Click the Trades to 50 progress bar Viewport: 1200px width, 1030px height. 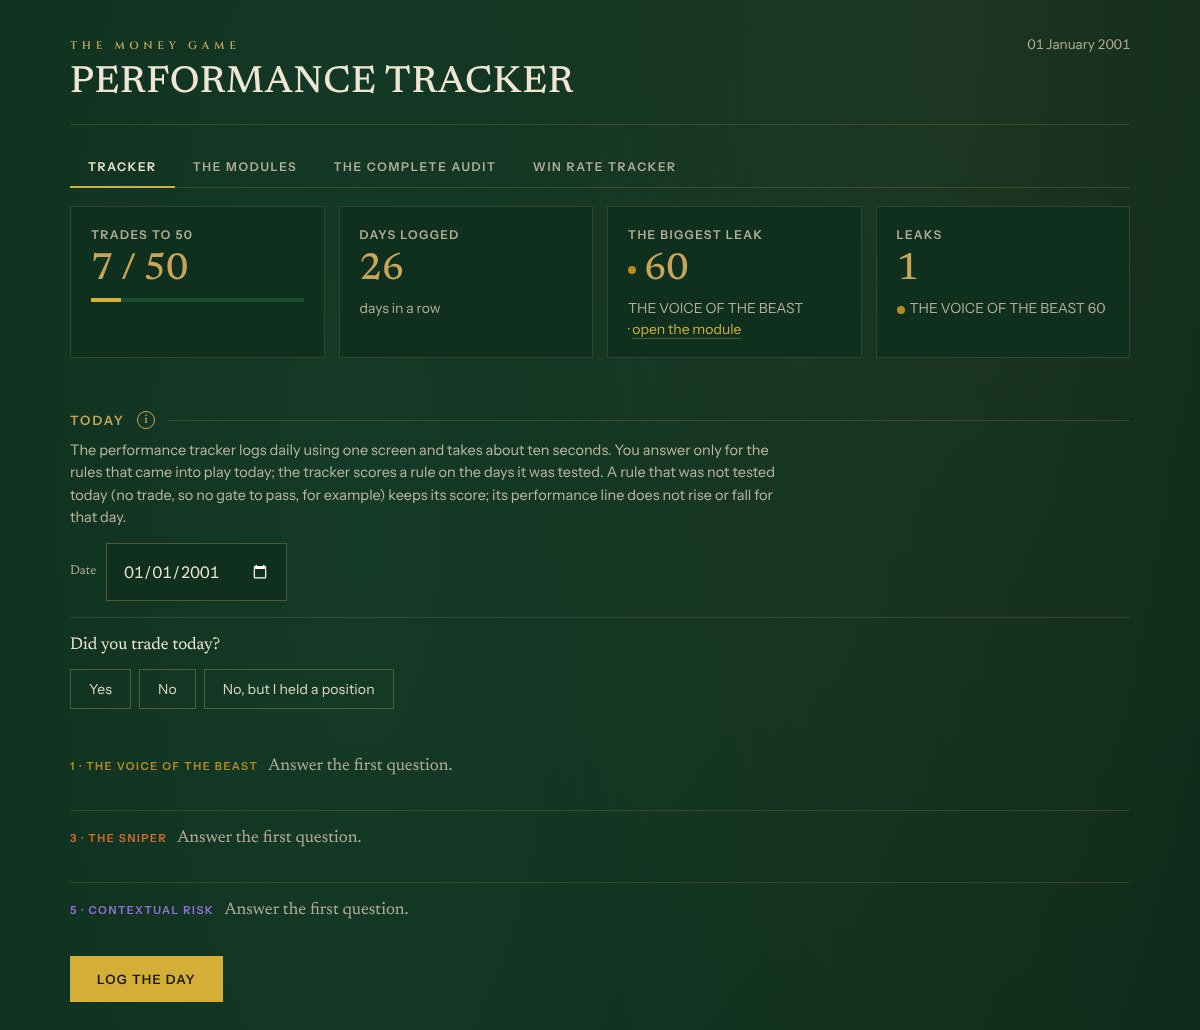[x=197, y=299]
